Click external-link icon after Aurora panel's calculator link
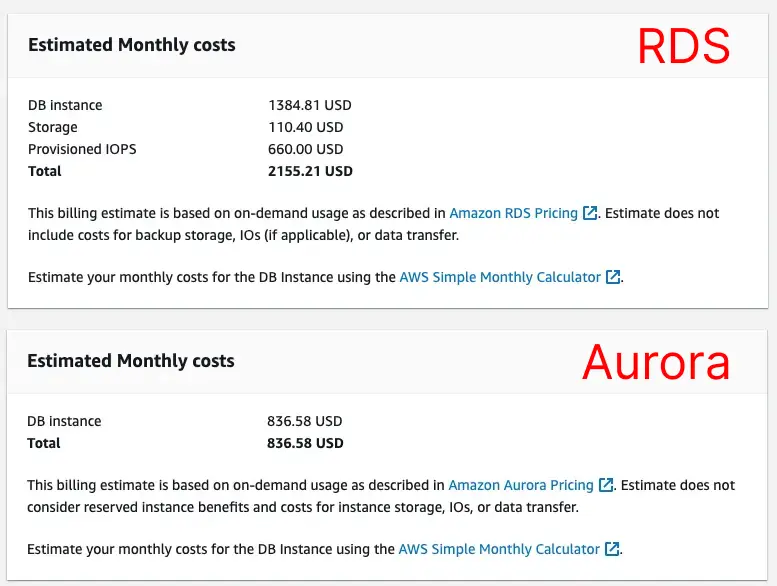The width and height of the screenshot is (777, 586). point(612,549)
